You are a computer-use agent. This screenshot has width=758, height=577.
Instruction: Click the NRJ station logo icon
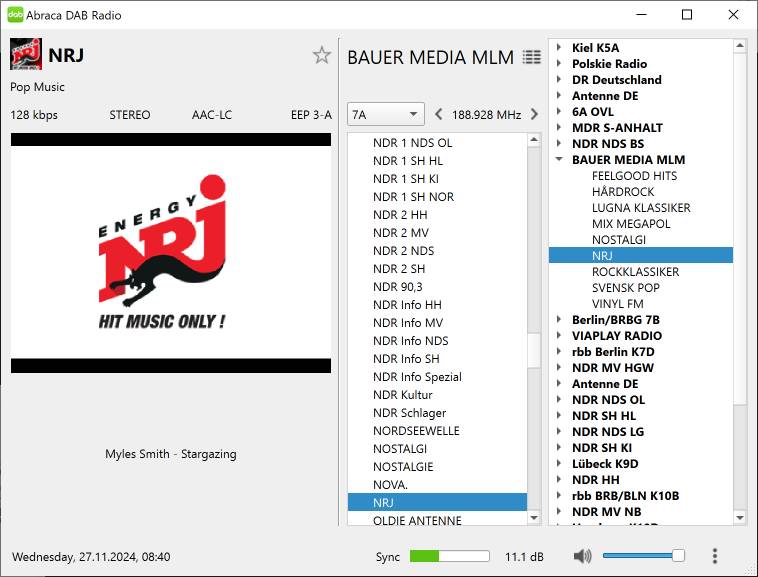[x=25, y=55]
